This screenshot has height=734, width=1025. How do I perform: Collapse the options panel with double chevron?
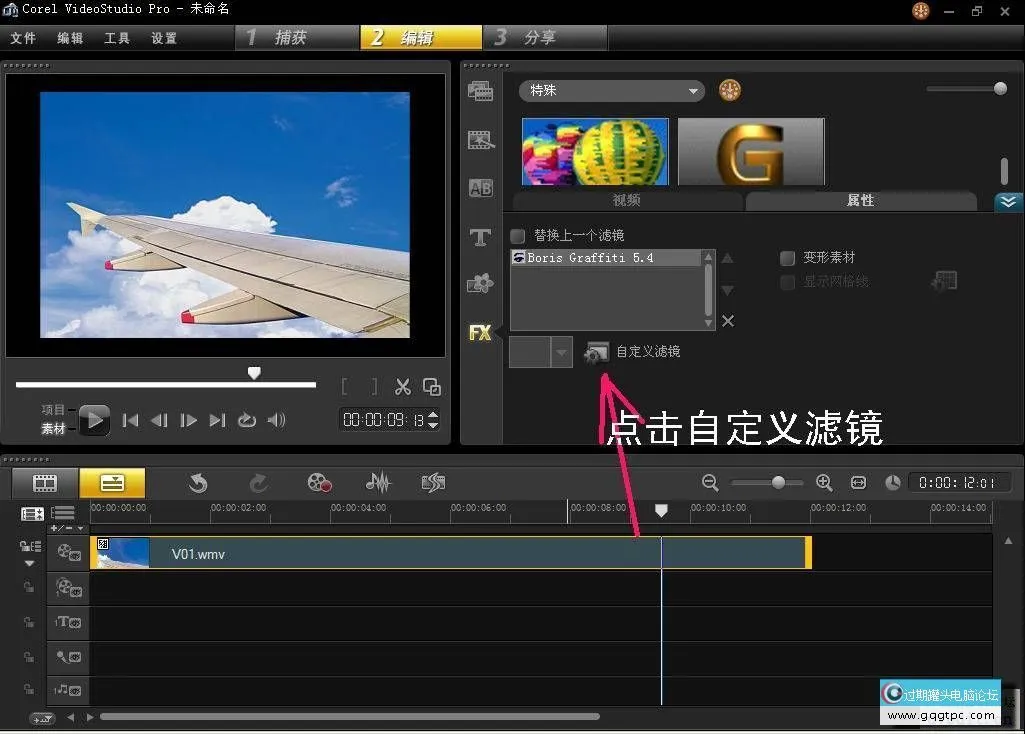1007,201
